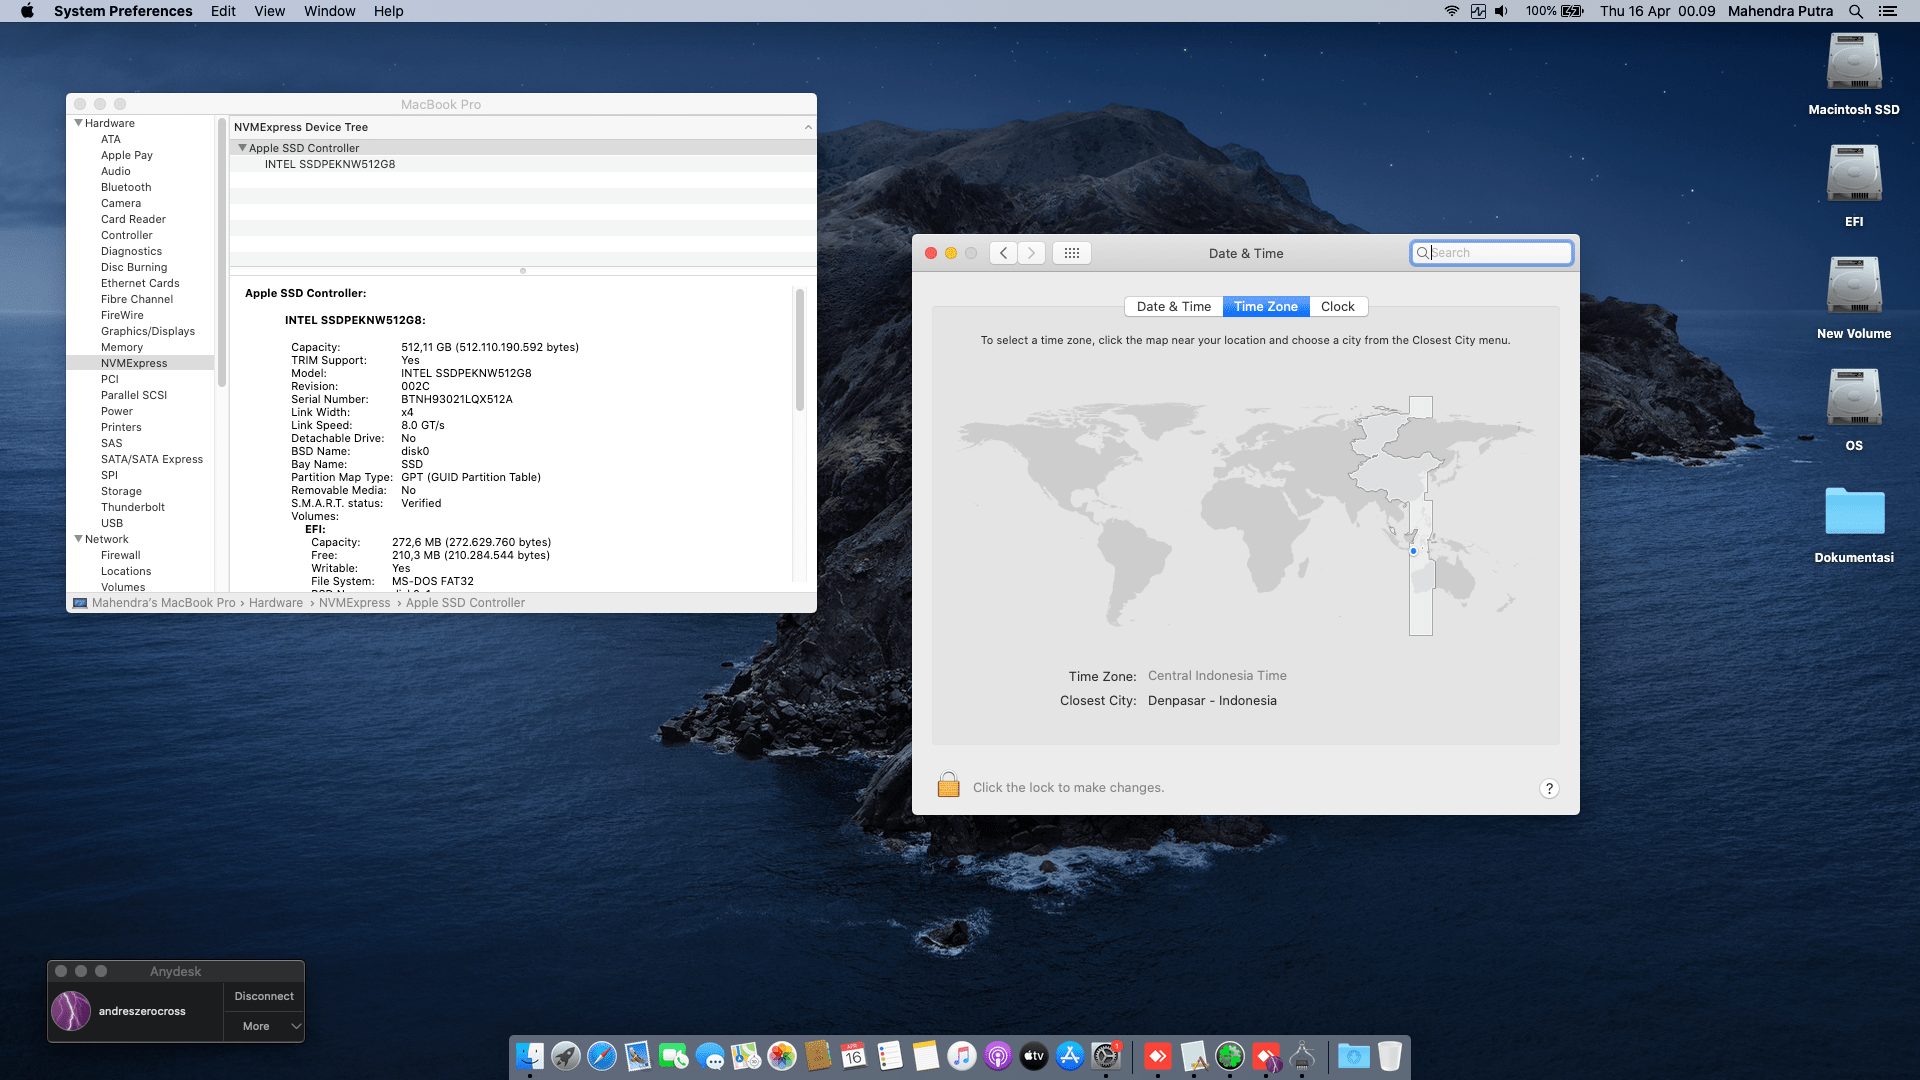Select SATA/SATA Express in sidebar
The image size is (1920, 1080).
tap(152, 459)
